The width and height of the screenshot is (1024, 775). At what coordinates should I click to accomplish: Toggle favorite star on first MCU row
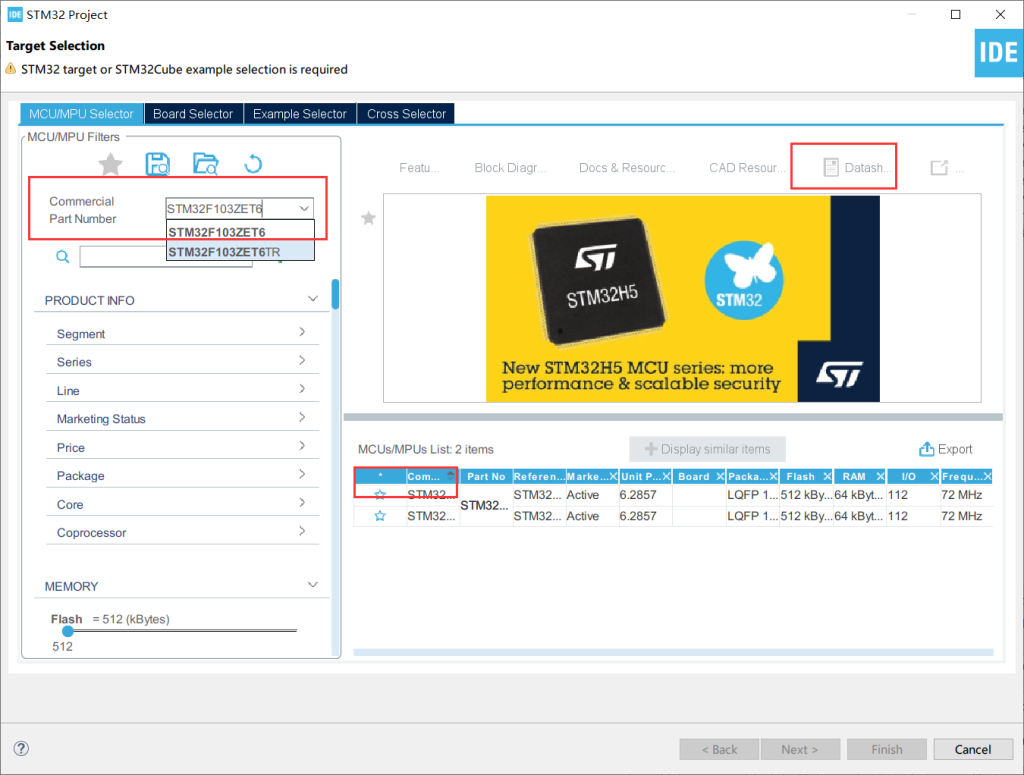pos(380,495)
